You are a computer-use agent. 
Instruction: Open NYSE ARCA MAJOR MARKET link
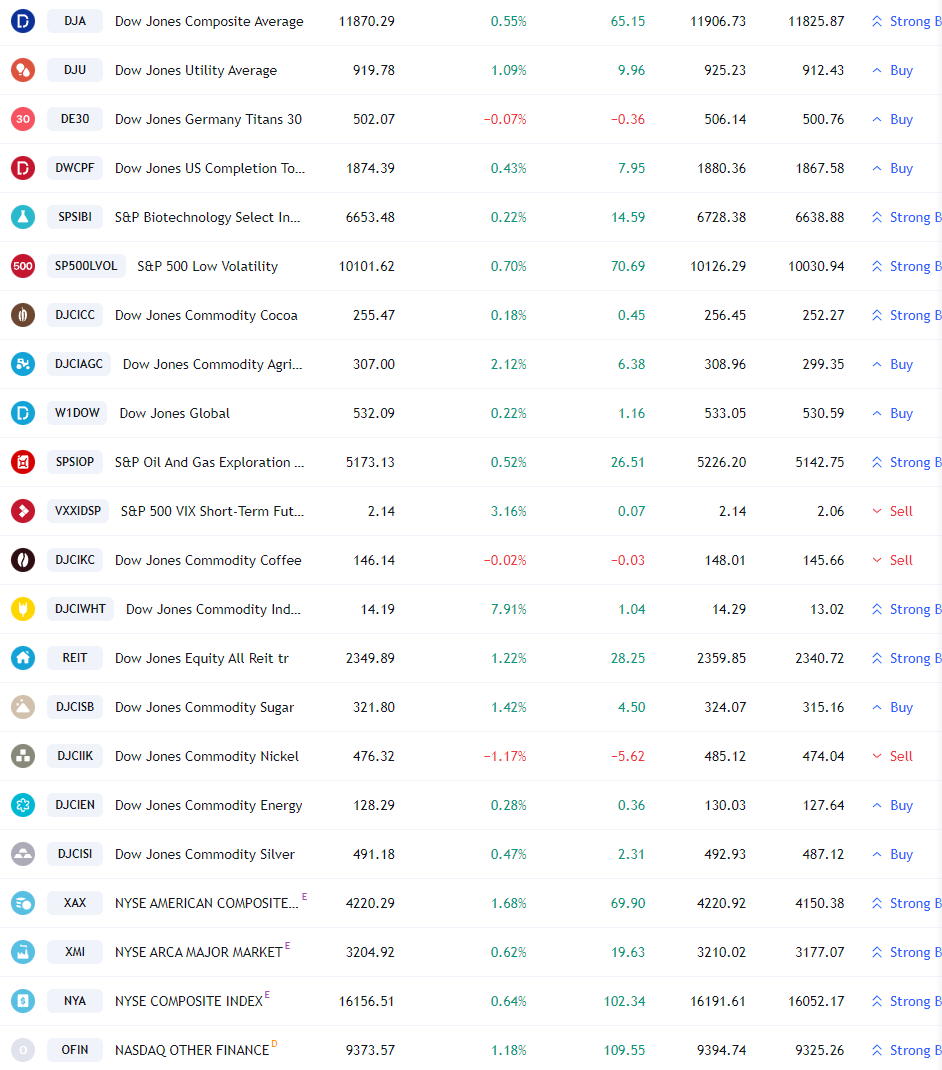coord(199,952)
